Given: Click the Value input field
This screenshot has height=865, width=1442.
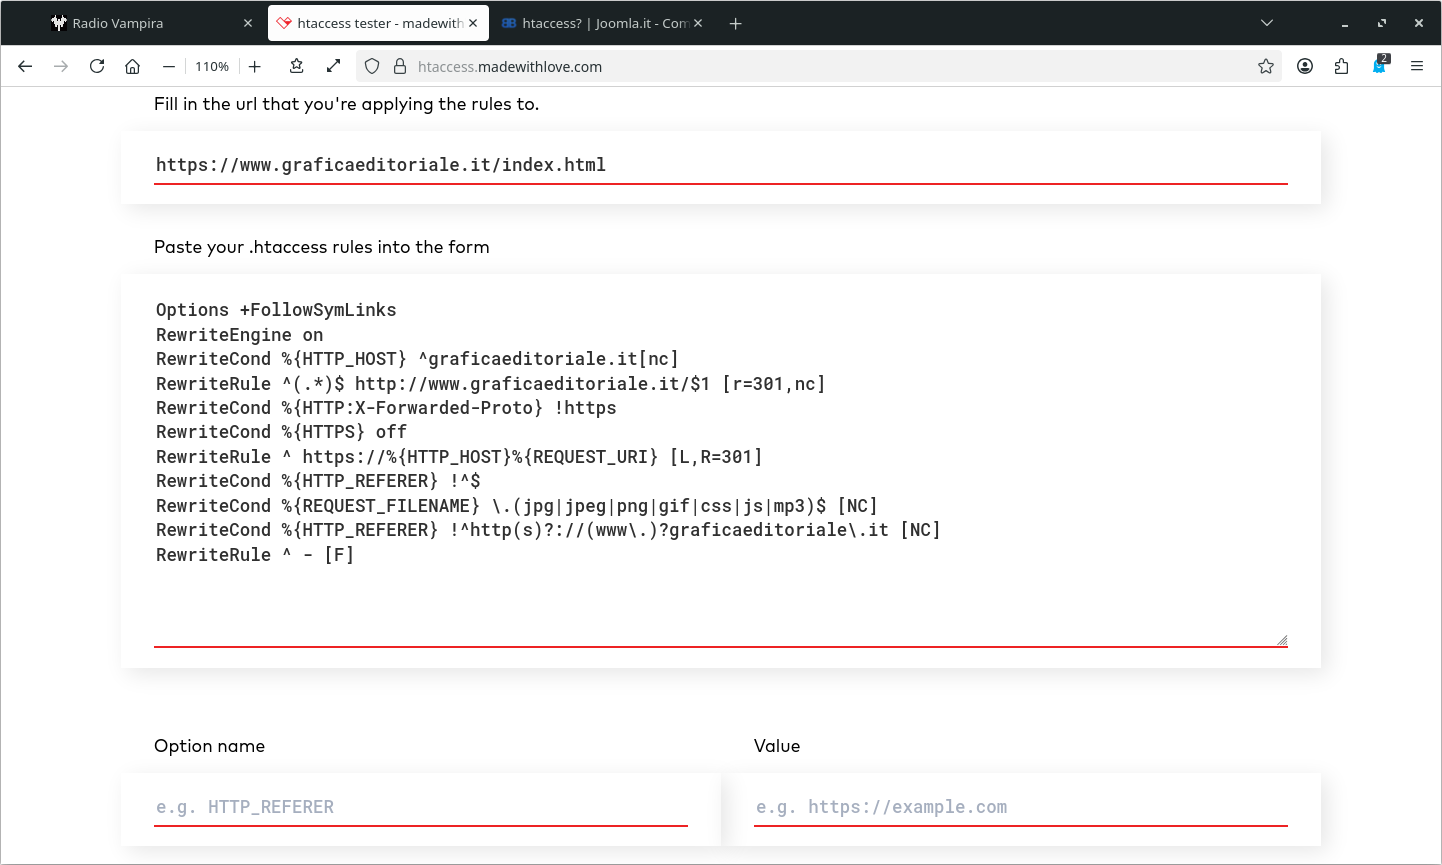Looking at the screenshot, I should pos(1020,807).
